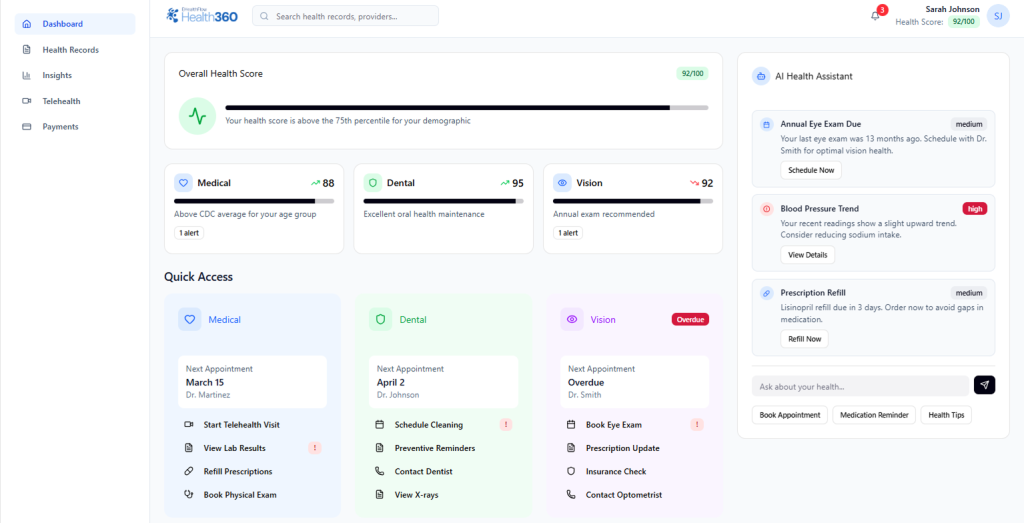The image size is (1024, 523).
Task: Open Start Telehealth Visit link
Action: click(x=241, y=425)
